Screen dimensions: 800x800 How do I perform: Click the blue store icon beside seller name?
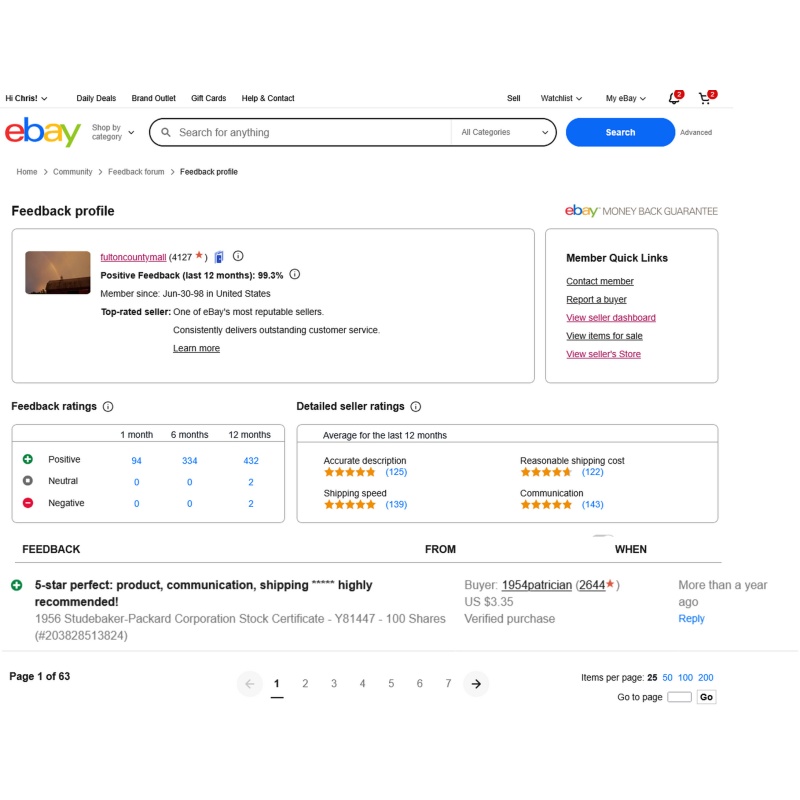219,257
